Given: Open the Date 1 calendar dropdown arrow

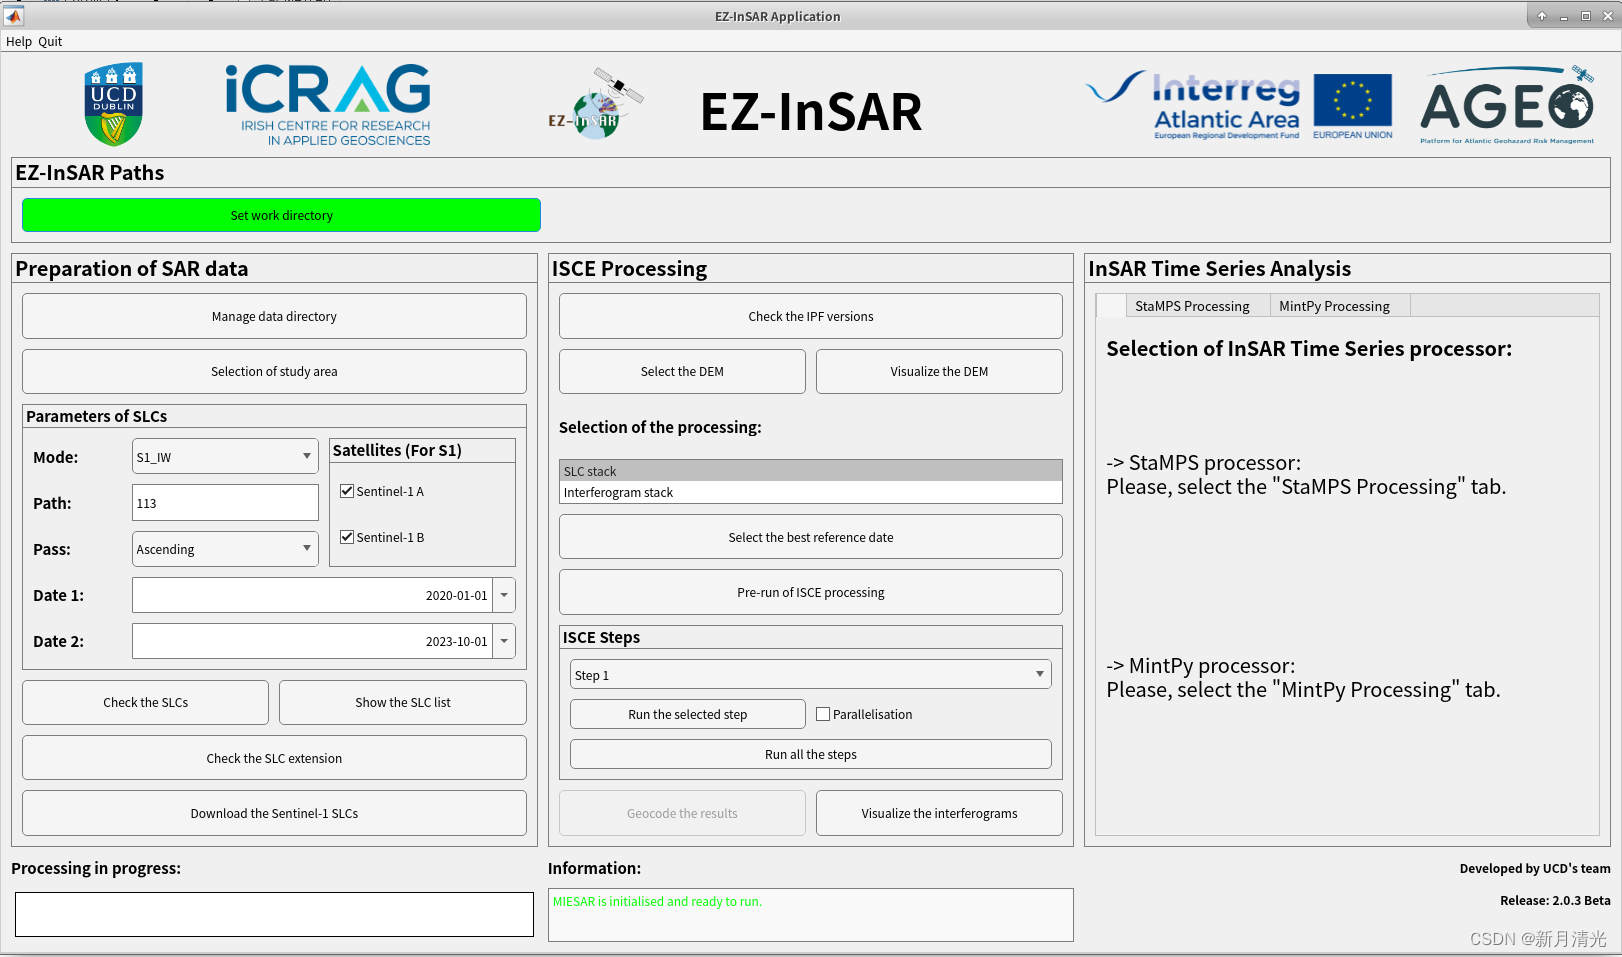Looking at the screenshot, I should [504, 595].
